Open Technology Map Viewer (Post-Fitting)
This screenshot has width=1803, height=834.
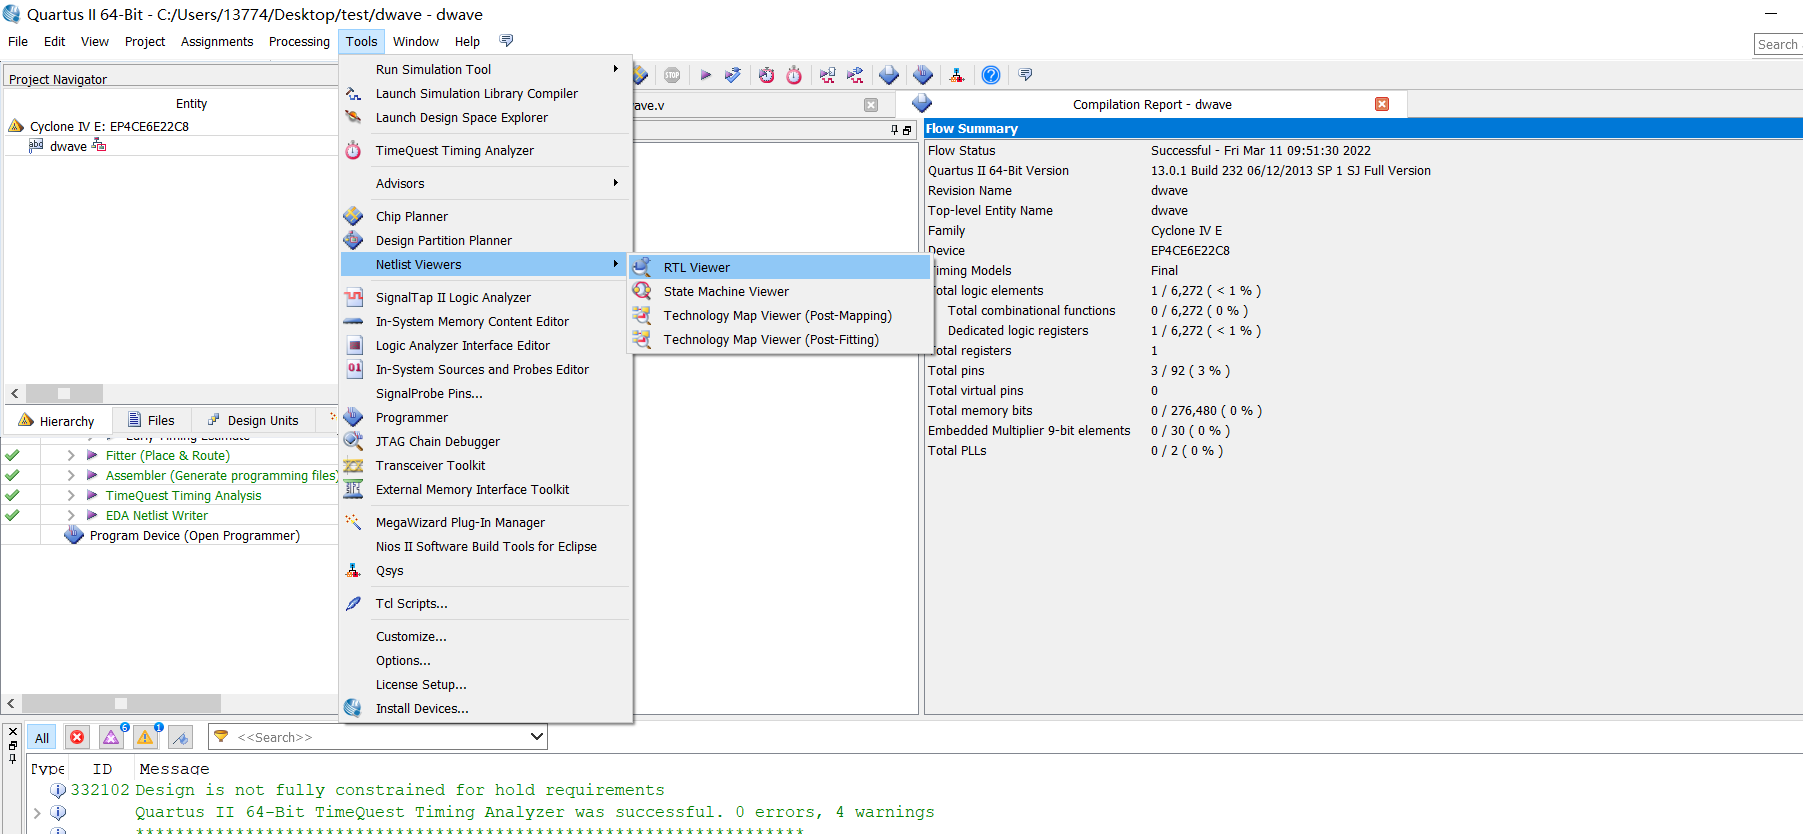(779, 339)
